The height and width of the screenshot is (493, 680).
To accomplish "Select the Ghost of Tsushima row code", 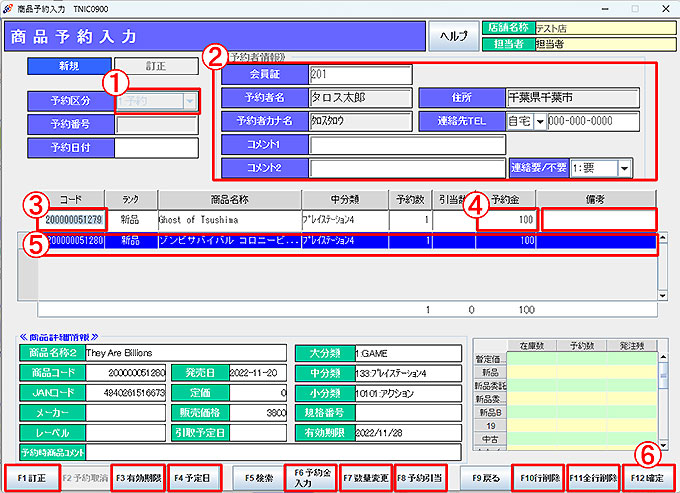I will [74, 219].
